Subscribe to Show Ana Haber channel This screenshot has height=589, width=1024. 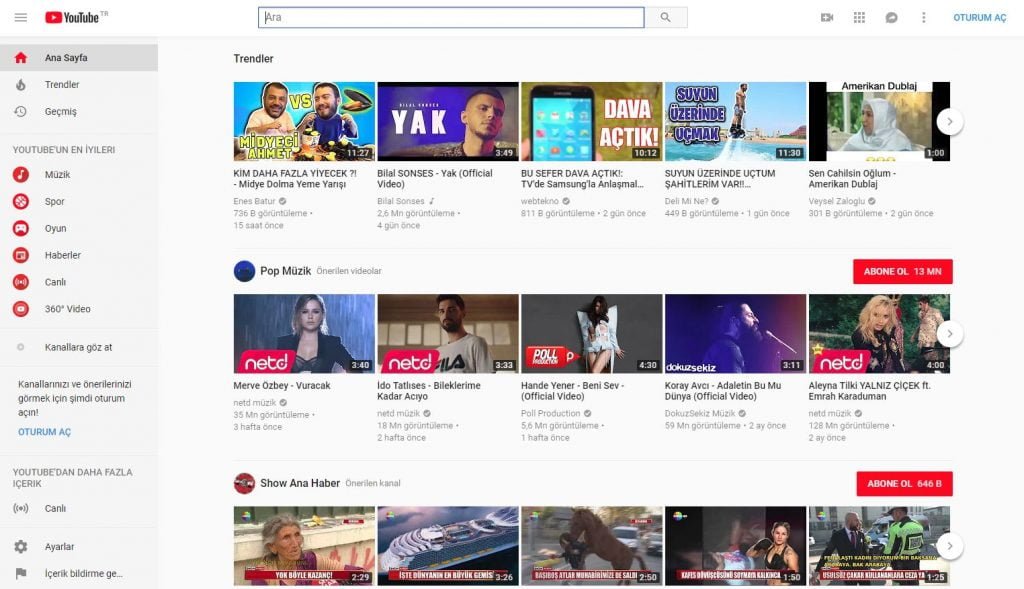pyautogui.click(x=904, y=484)
